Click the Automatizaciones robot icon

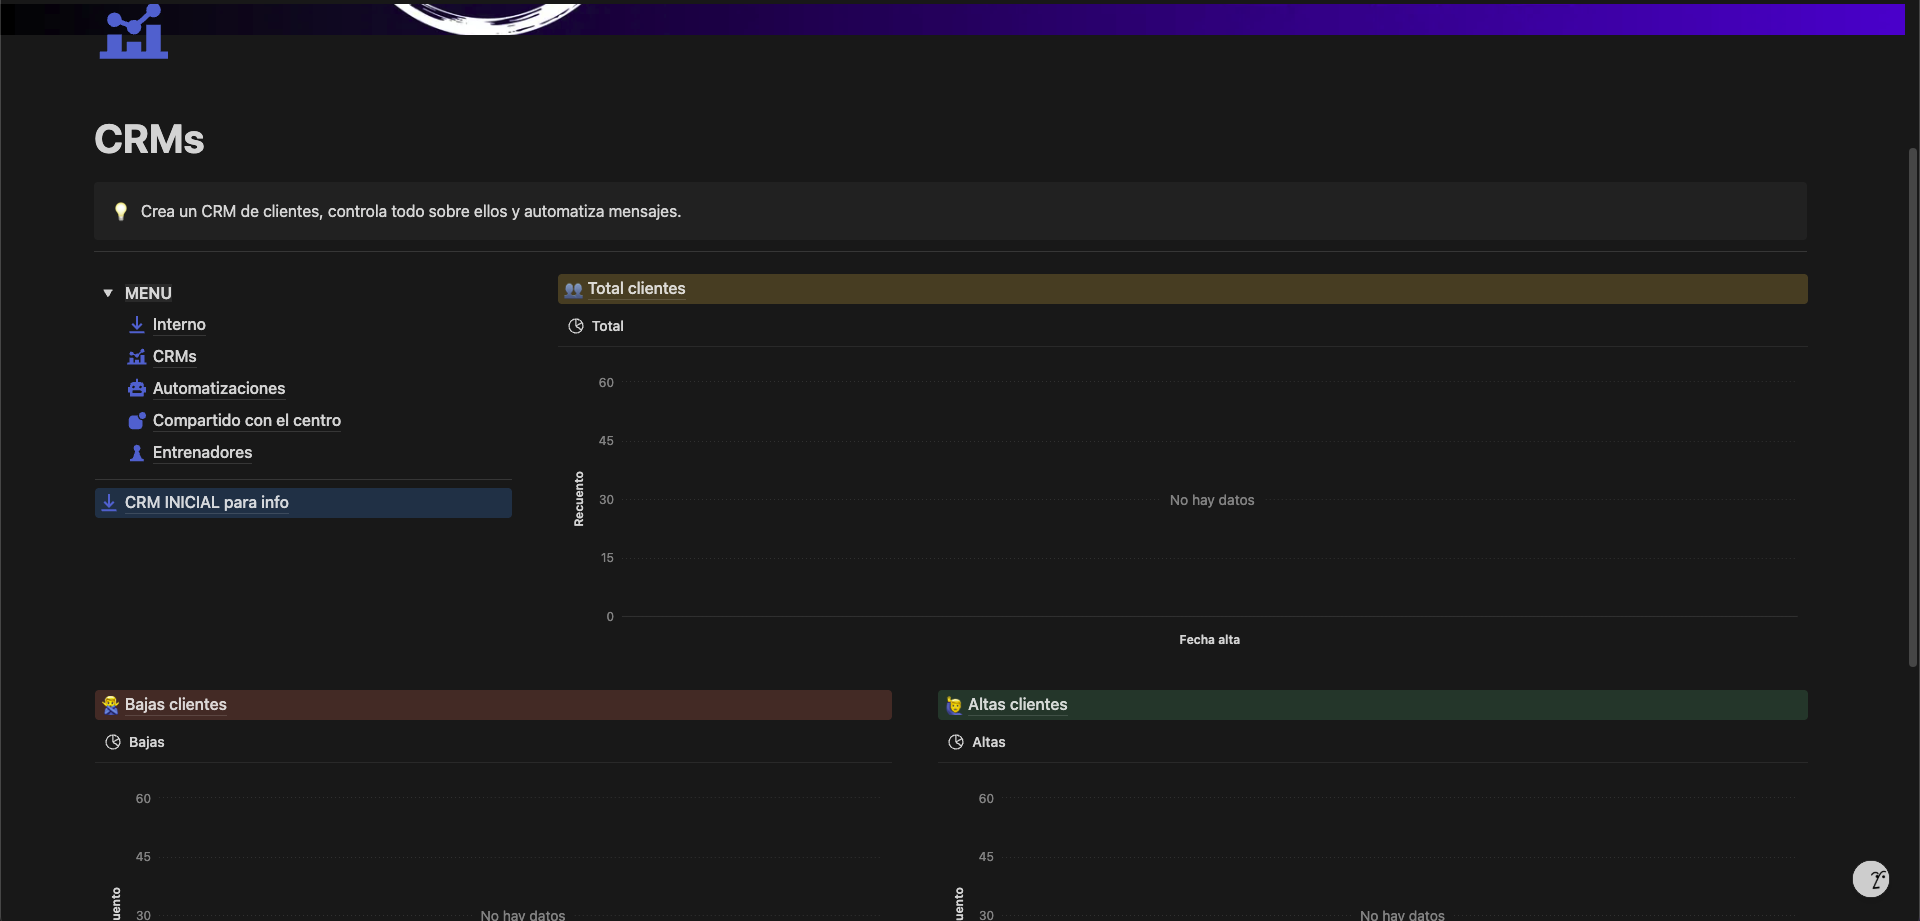(137, 389)
